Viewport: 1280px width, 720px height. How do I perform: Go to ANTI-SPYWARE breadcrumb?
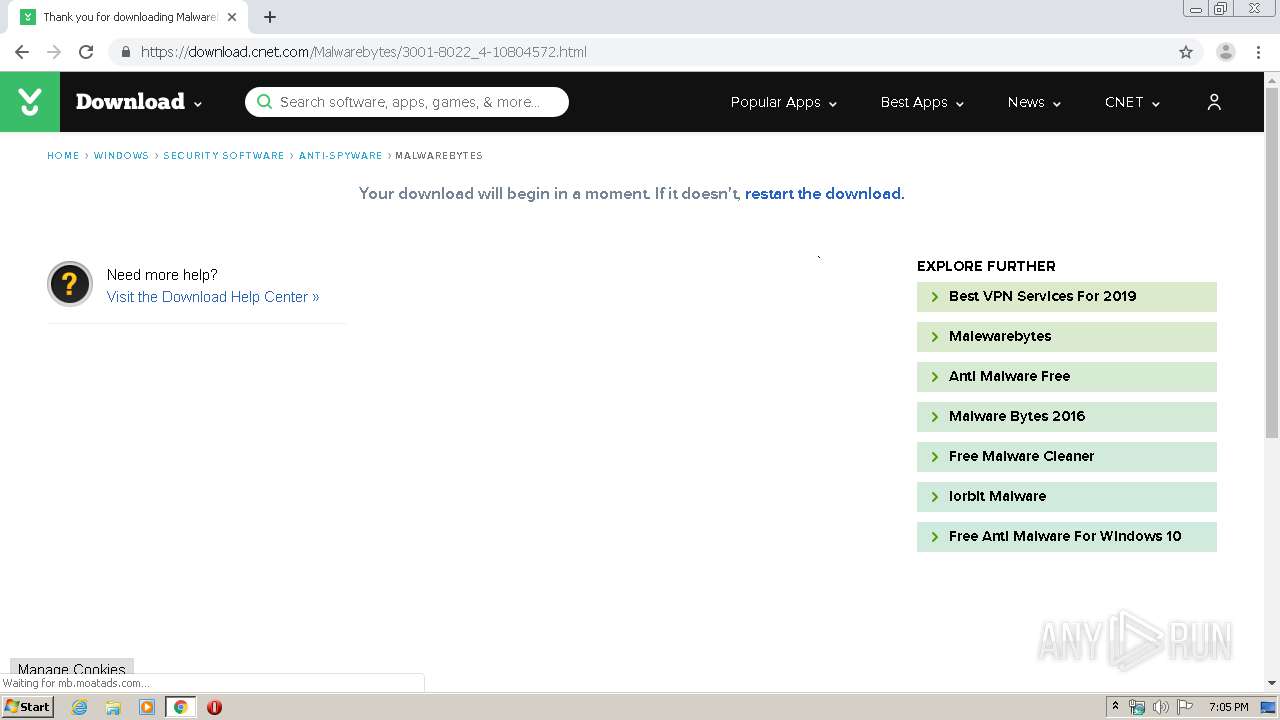coord(341,156)
